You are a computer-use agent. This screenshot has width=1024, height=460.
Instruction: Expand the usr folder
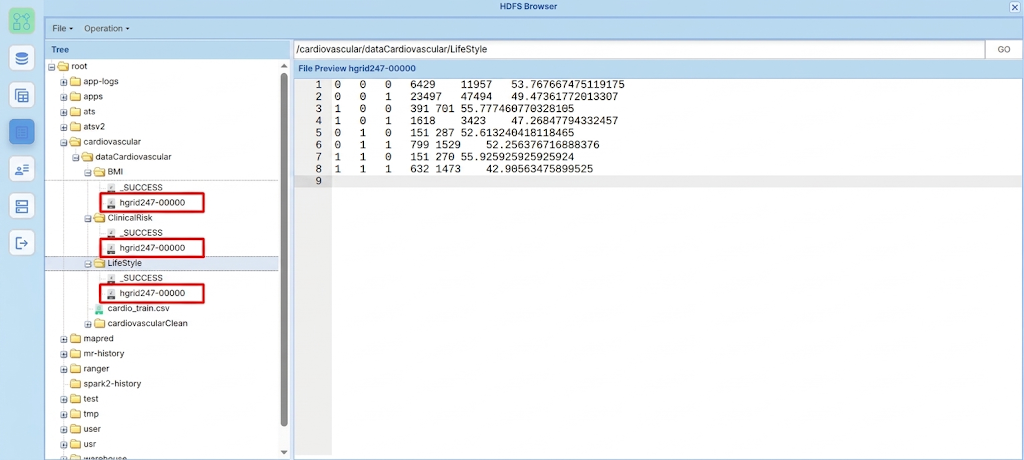point(64,444)
